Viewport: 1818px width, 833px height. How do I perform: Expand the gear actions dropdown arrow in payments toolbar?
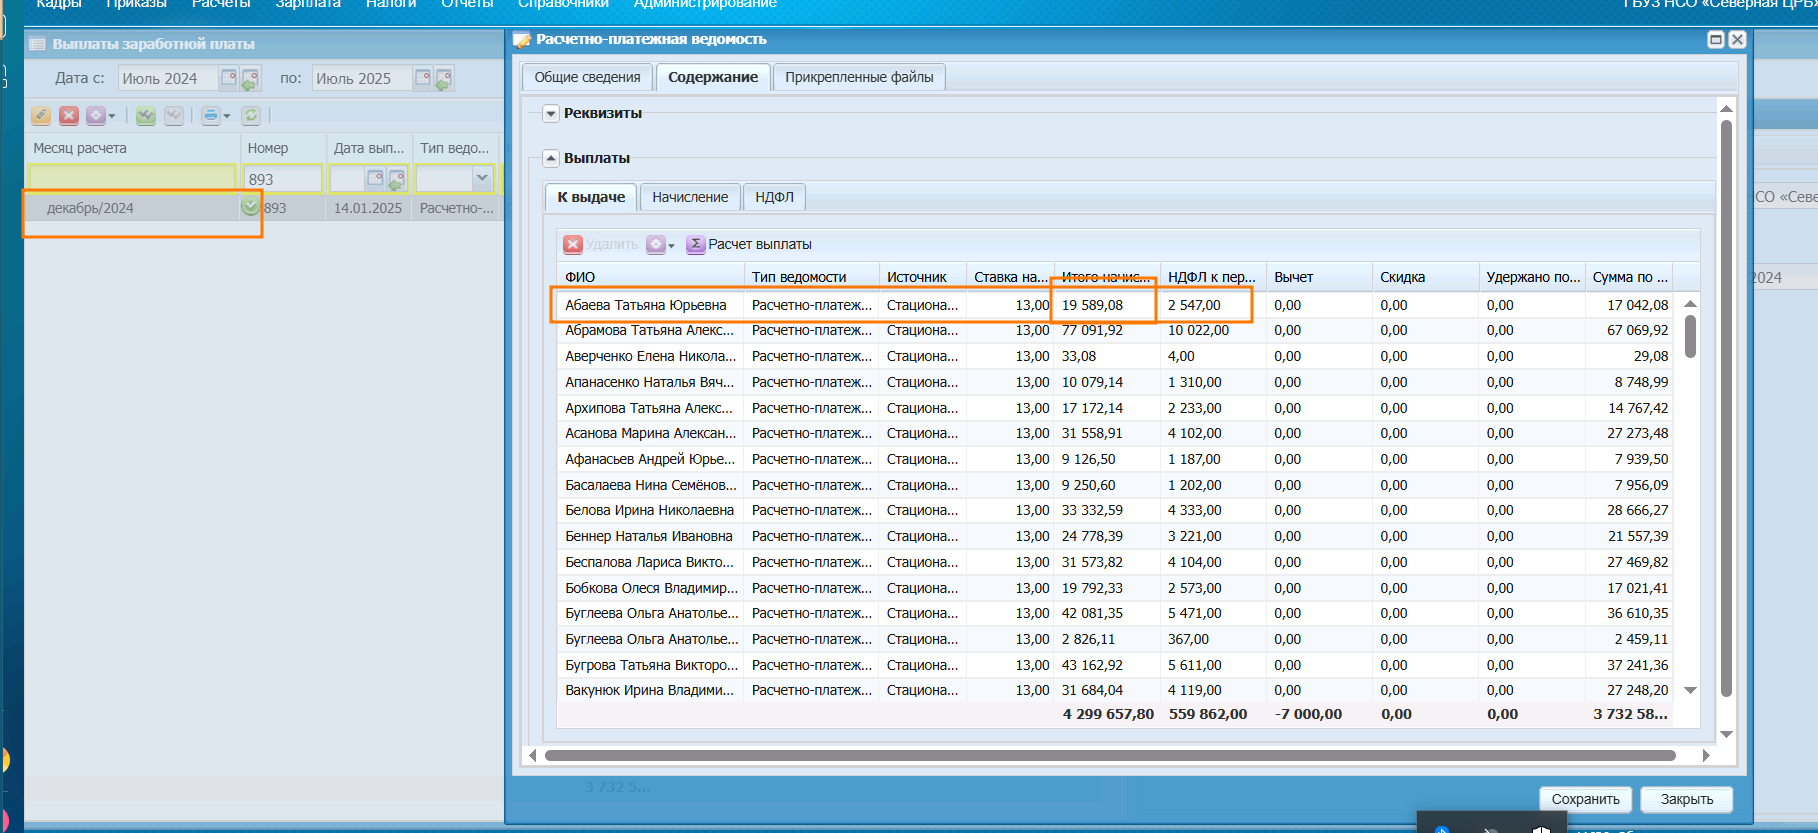point(112,117)
